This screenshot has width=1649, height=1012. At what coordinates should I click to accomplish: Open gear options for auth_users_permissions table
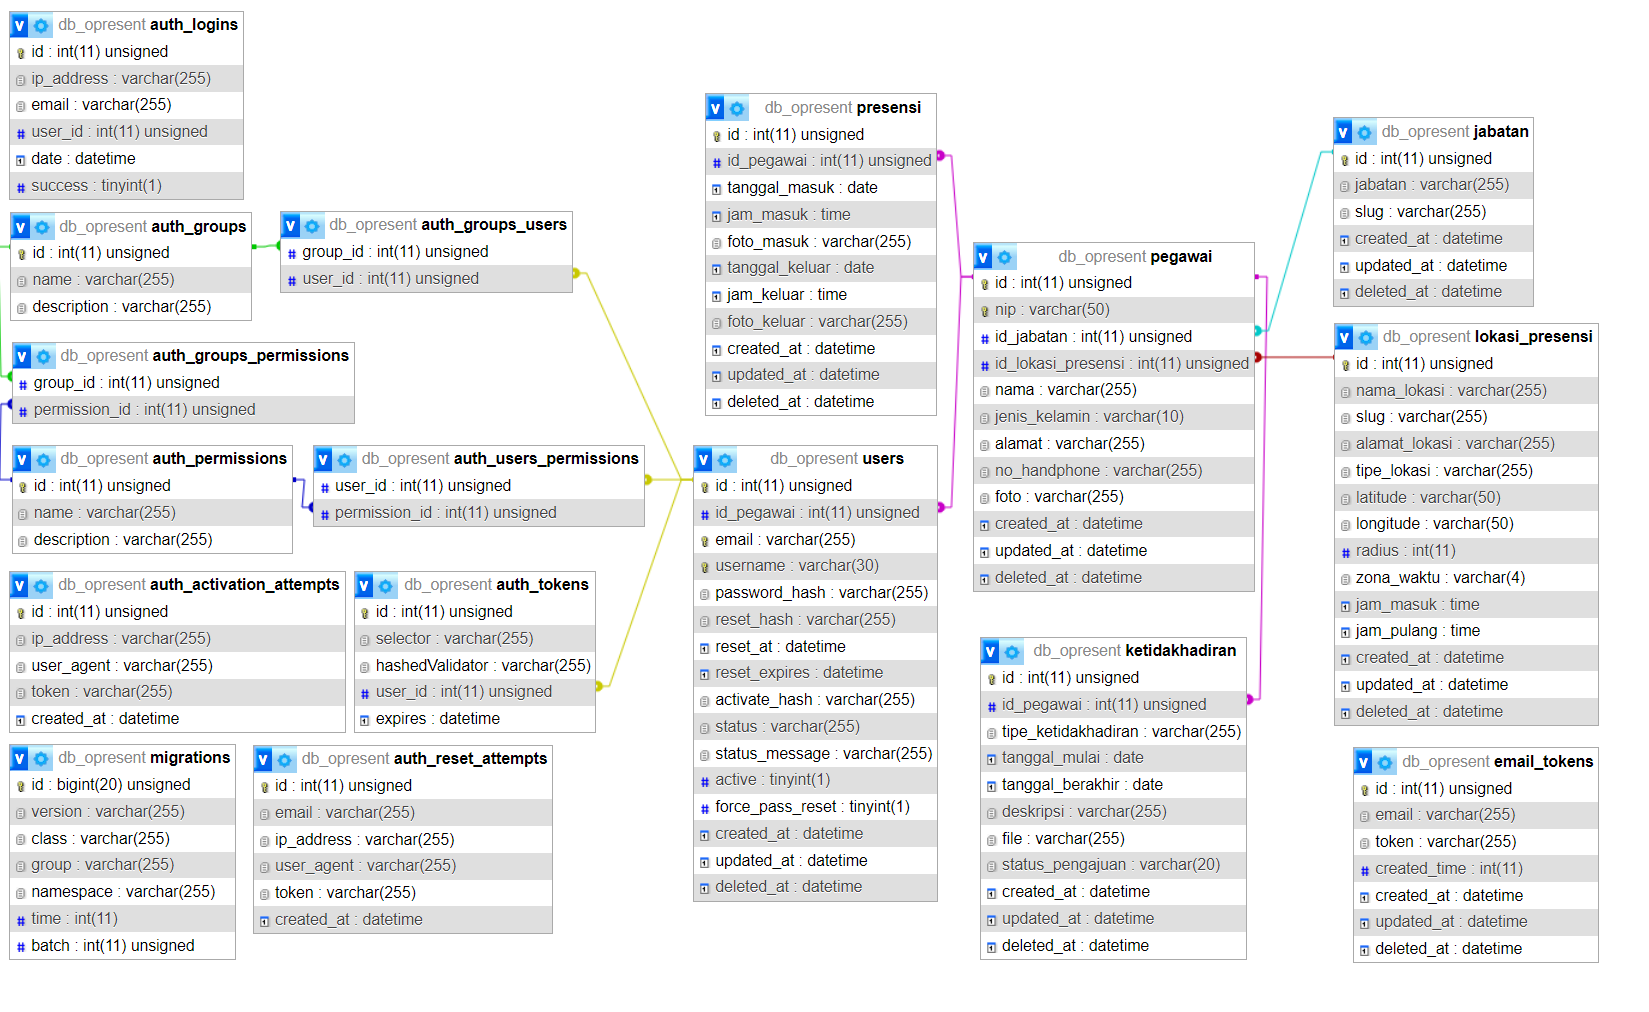[345, 459]
